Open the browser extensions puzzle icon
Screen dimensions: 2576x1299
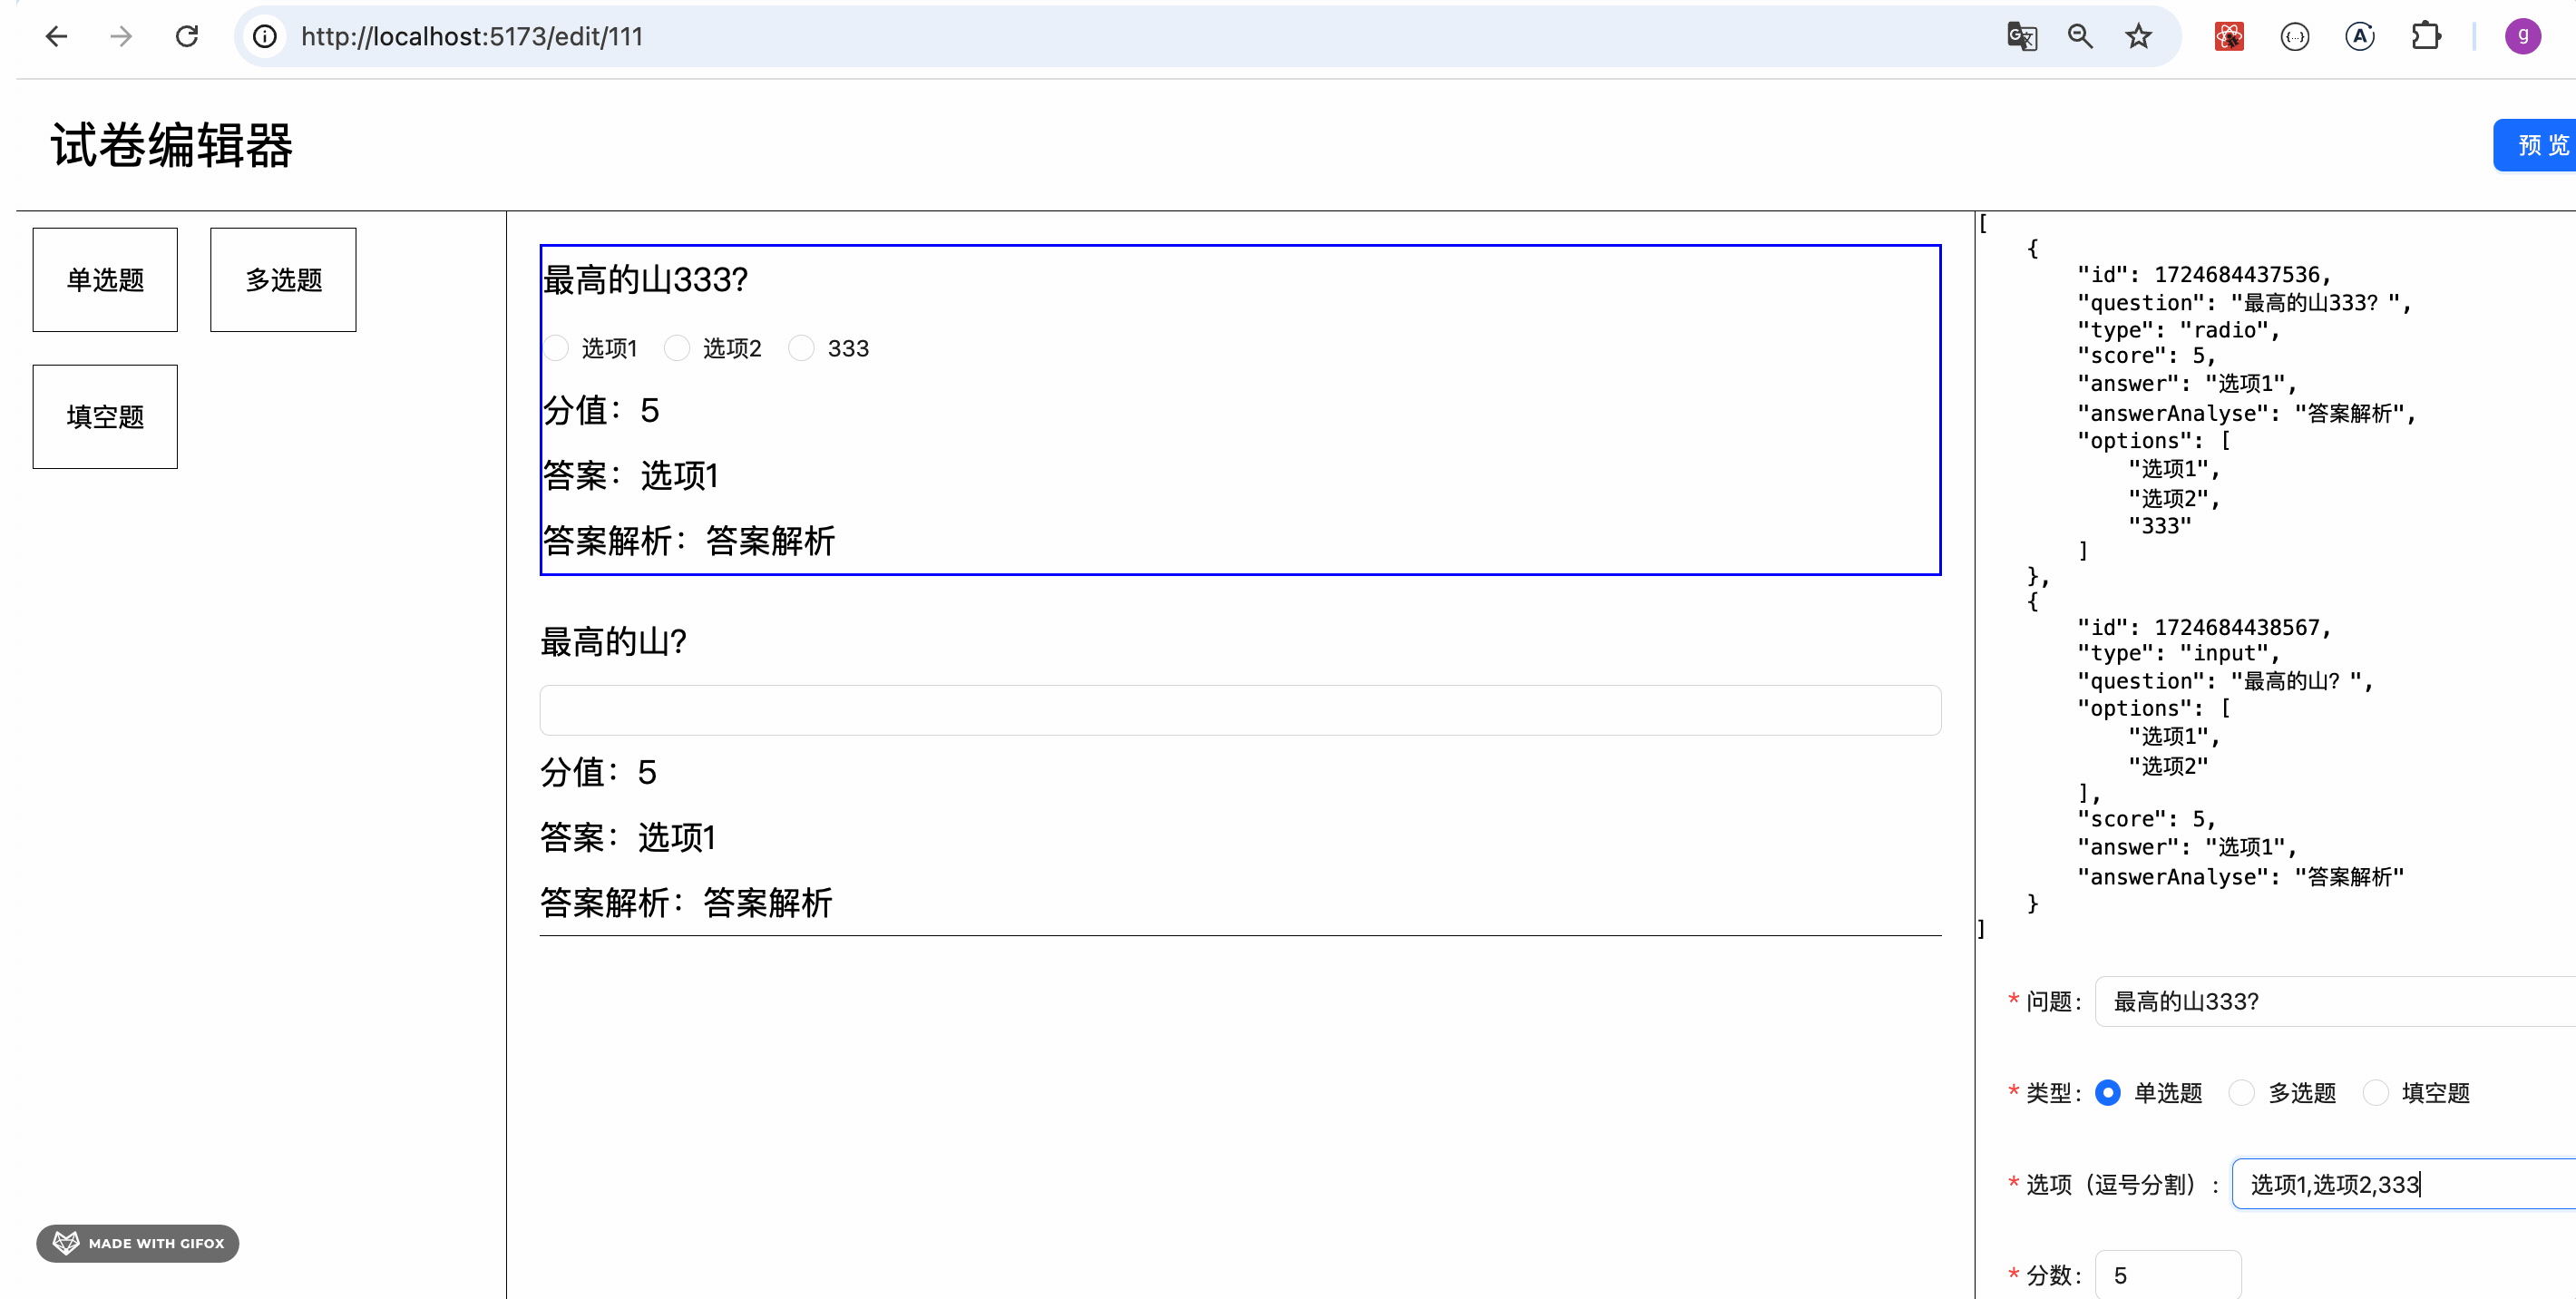click(2427, 36)
